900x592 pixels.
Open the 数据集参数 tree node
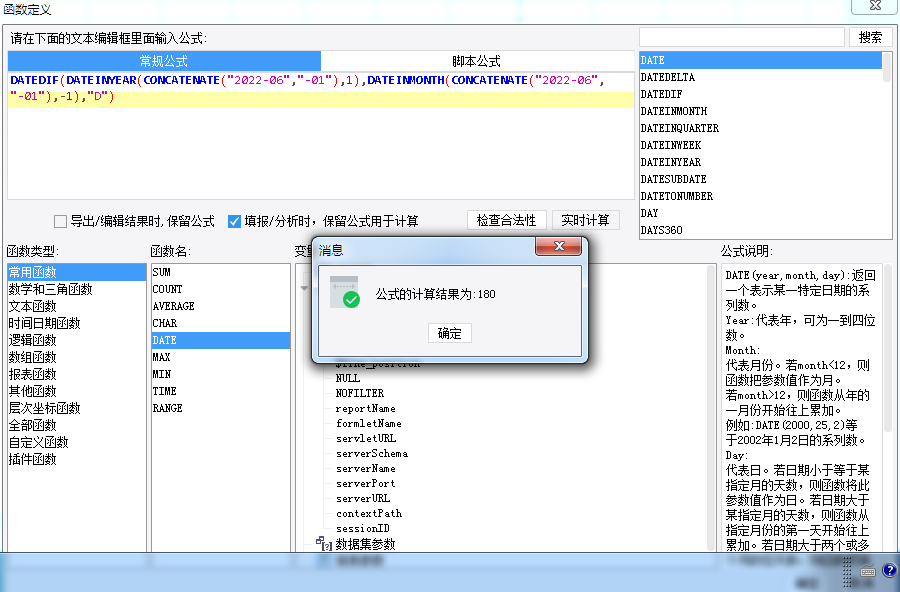pos(365,544)
